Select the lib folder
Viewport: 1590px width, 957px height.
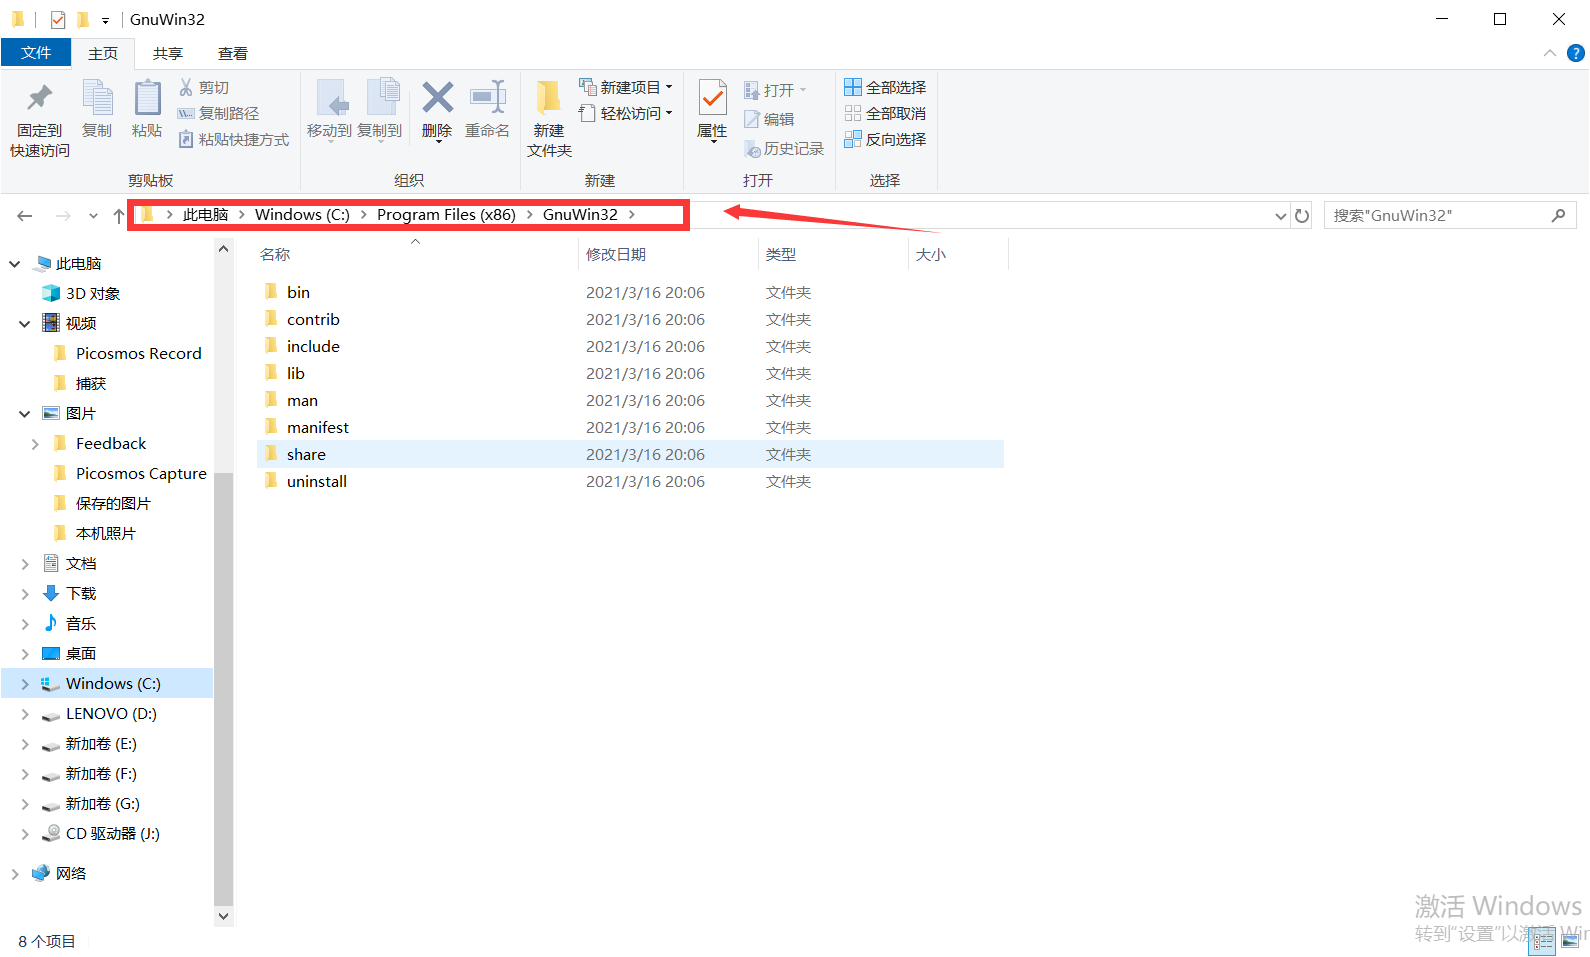click(x=630, y=374)
